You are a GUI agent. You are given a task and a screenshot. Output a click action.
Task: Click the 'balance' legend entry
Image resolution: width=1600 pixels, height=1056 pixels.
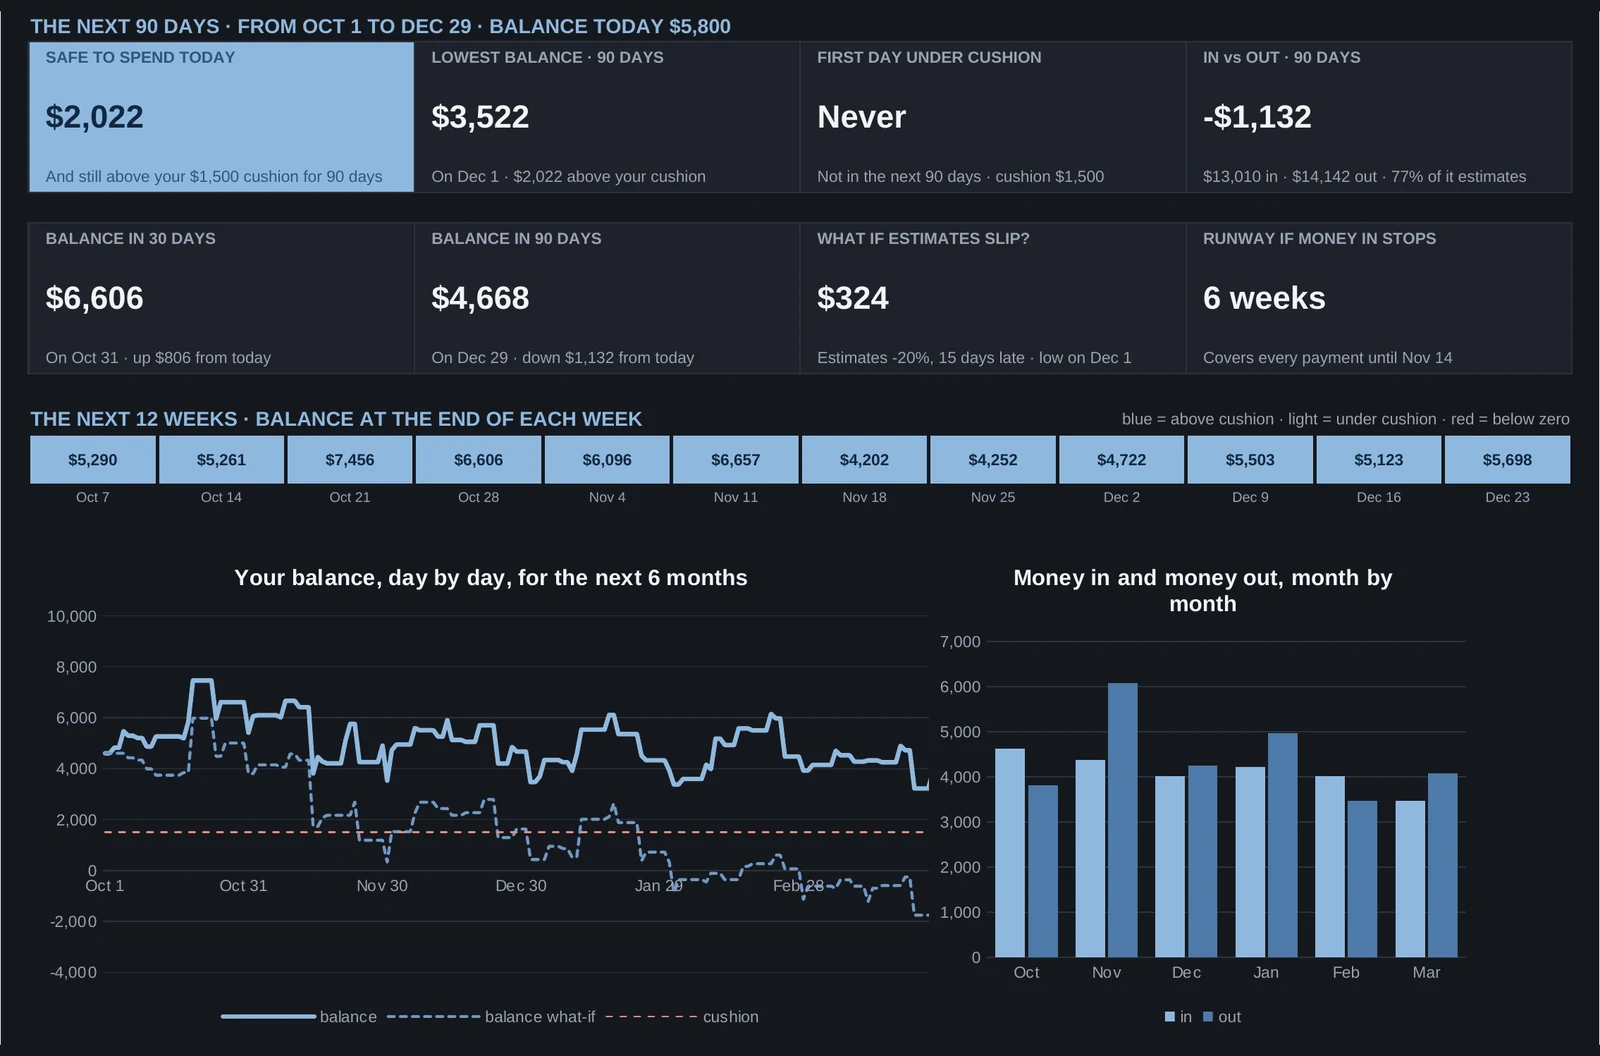click(299, 1017)
